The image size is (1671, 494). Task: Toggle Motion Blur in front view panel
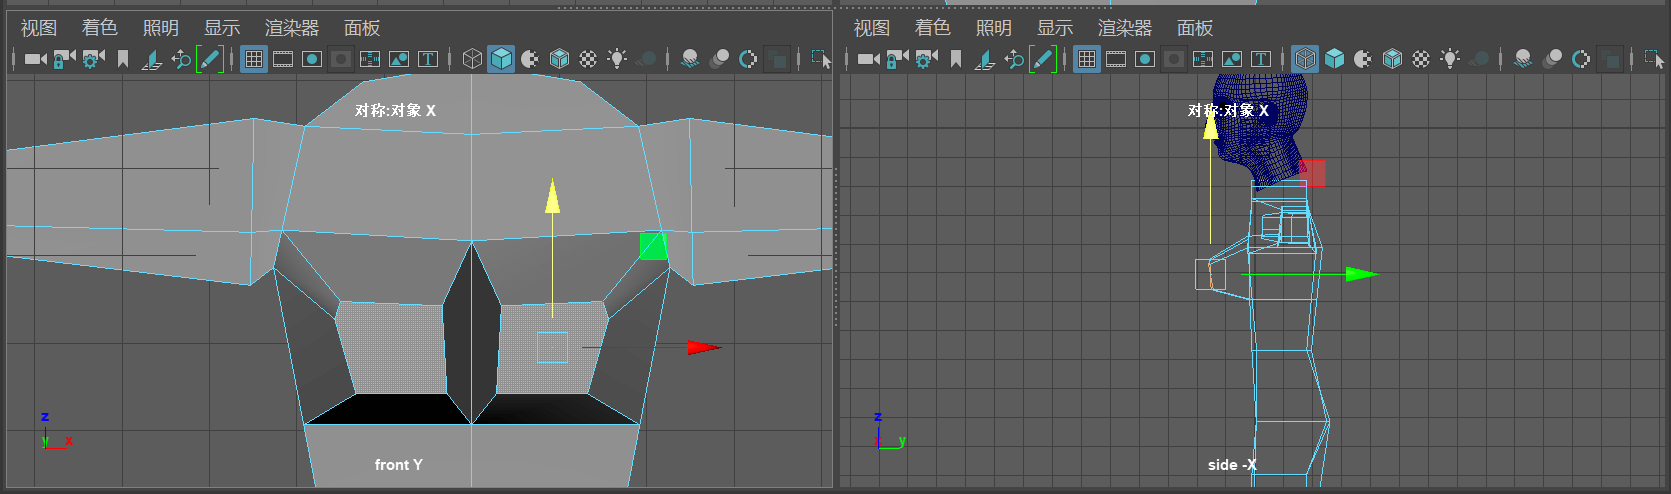719,59
